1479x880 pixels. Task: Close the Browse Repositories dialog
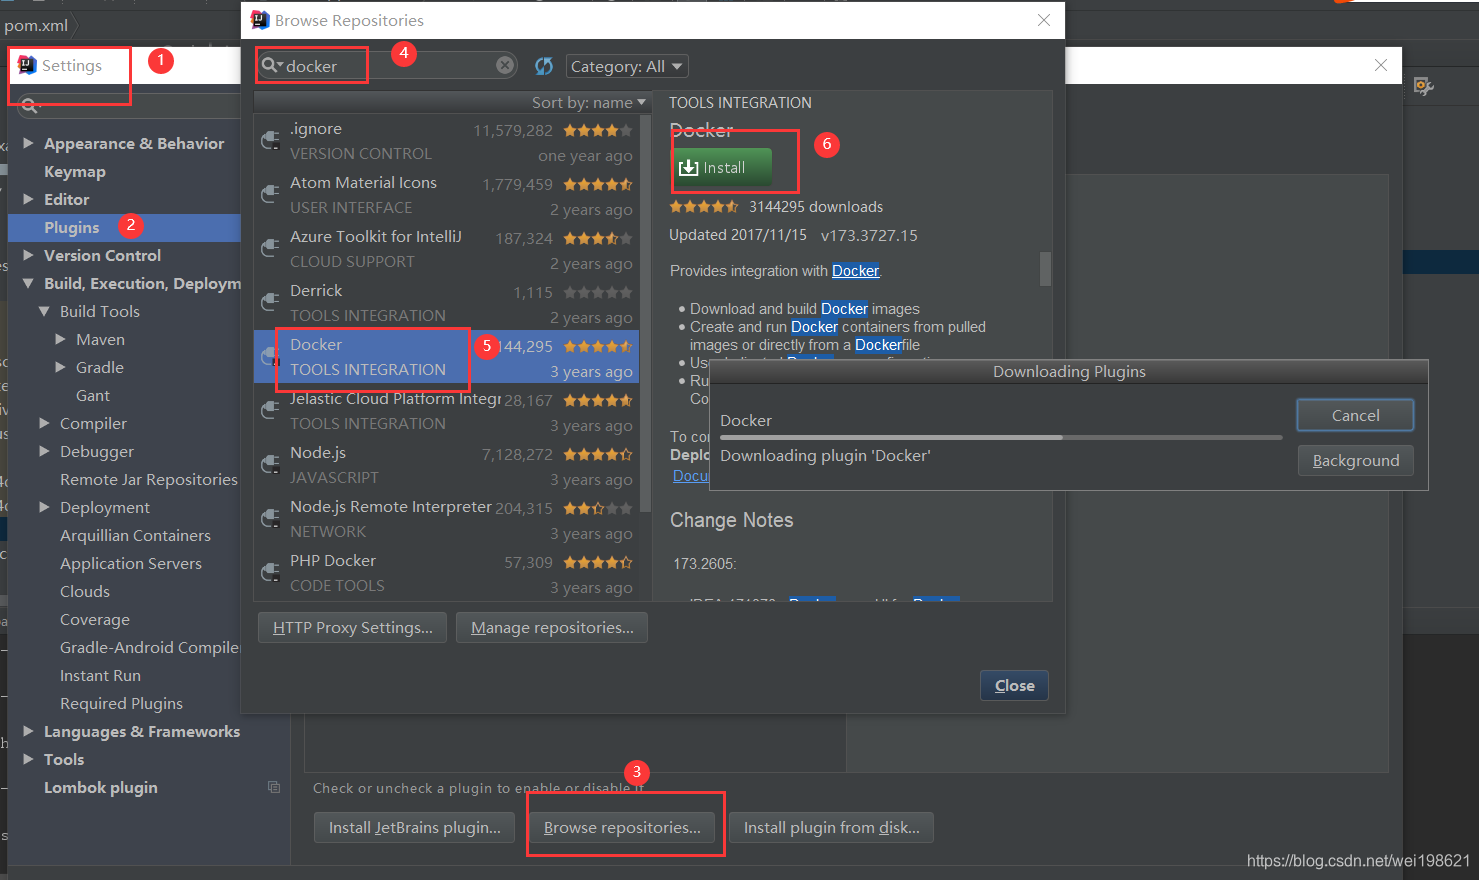[1044, 20]
